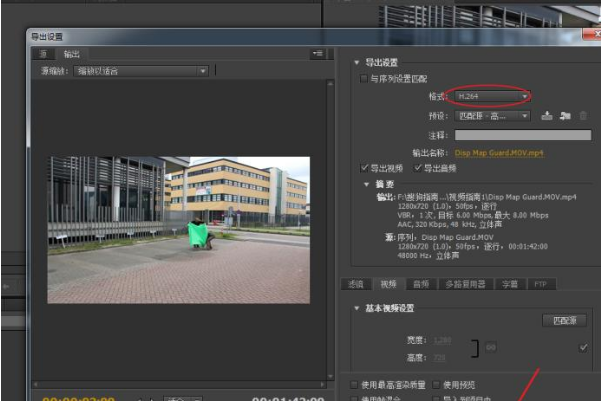Open the 格式 H.264 dropdown
This screenshot has width=602, height=401.
493,96
